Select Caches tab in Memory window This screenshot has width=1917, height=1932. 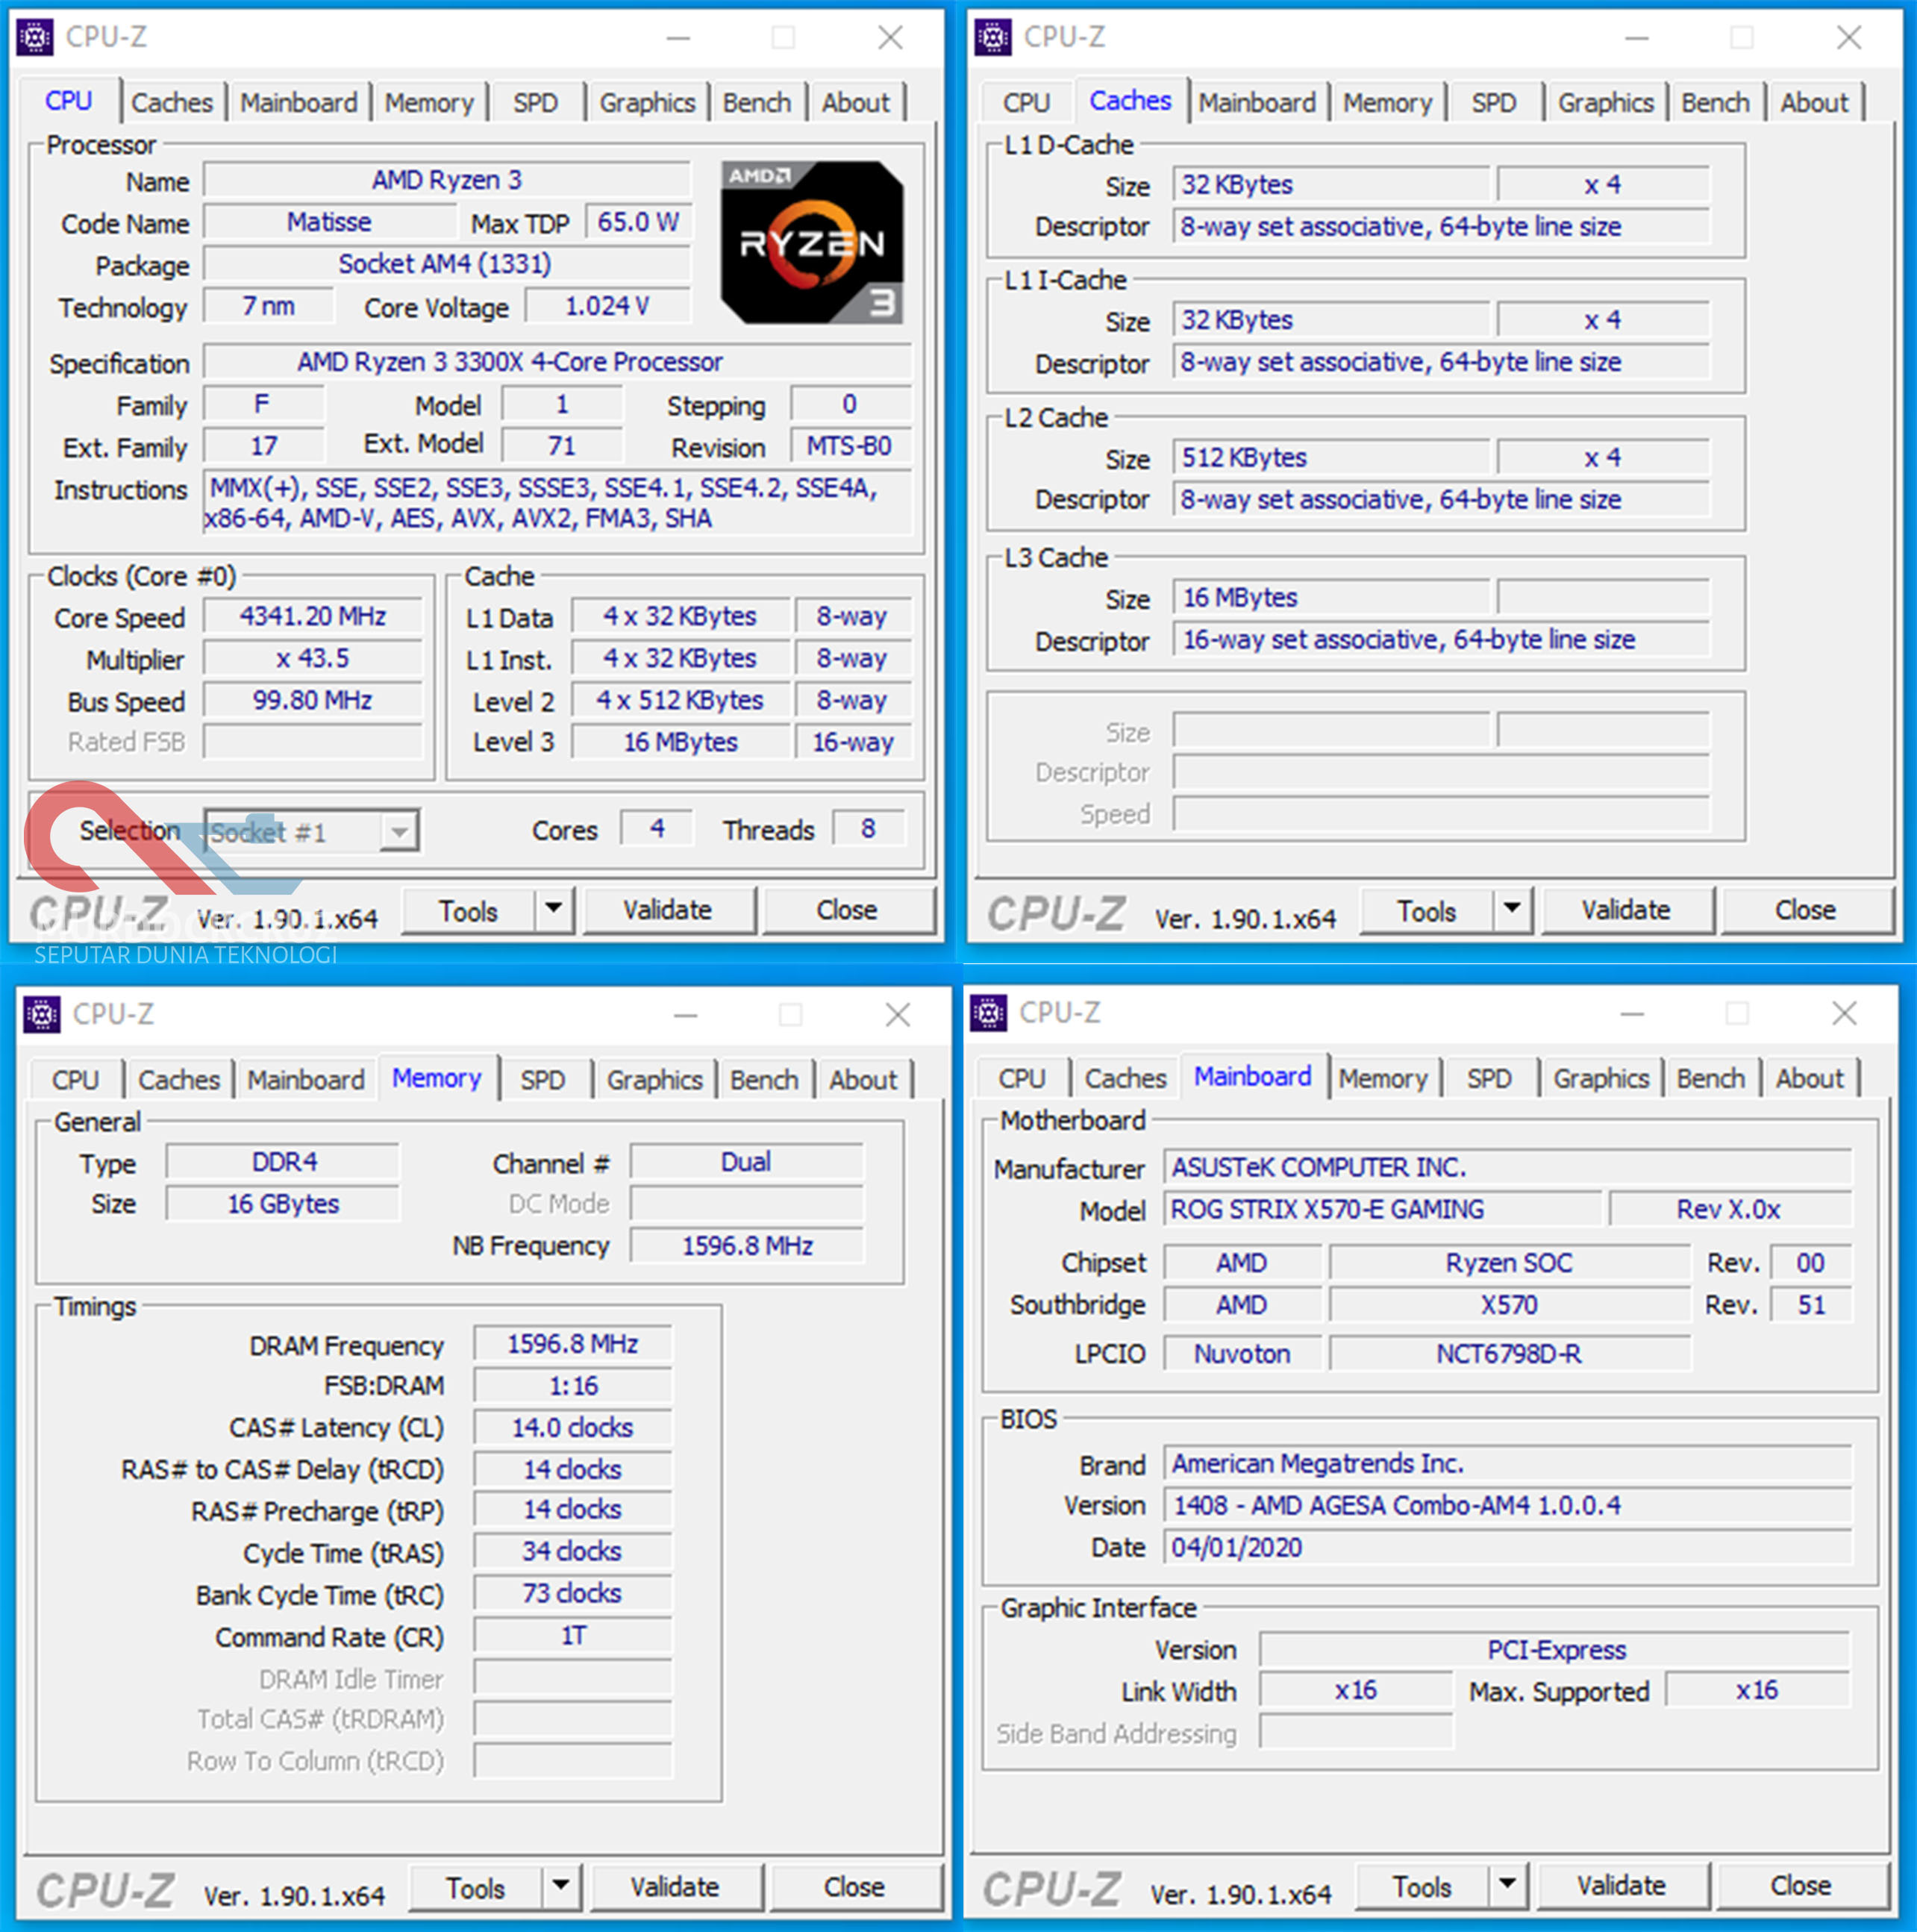[179, 1080]
